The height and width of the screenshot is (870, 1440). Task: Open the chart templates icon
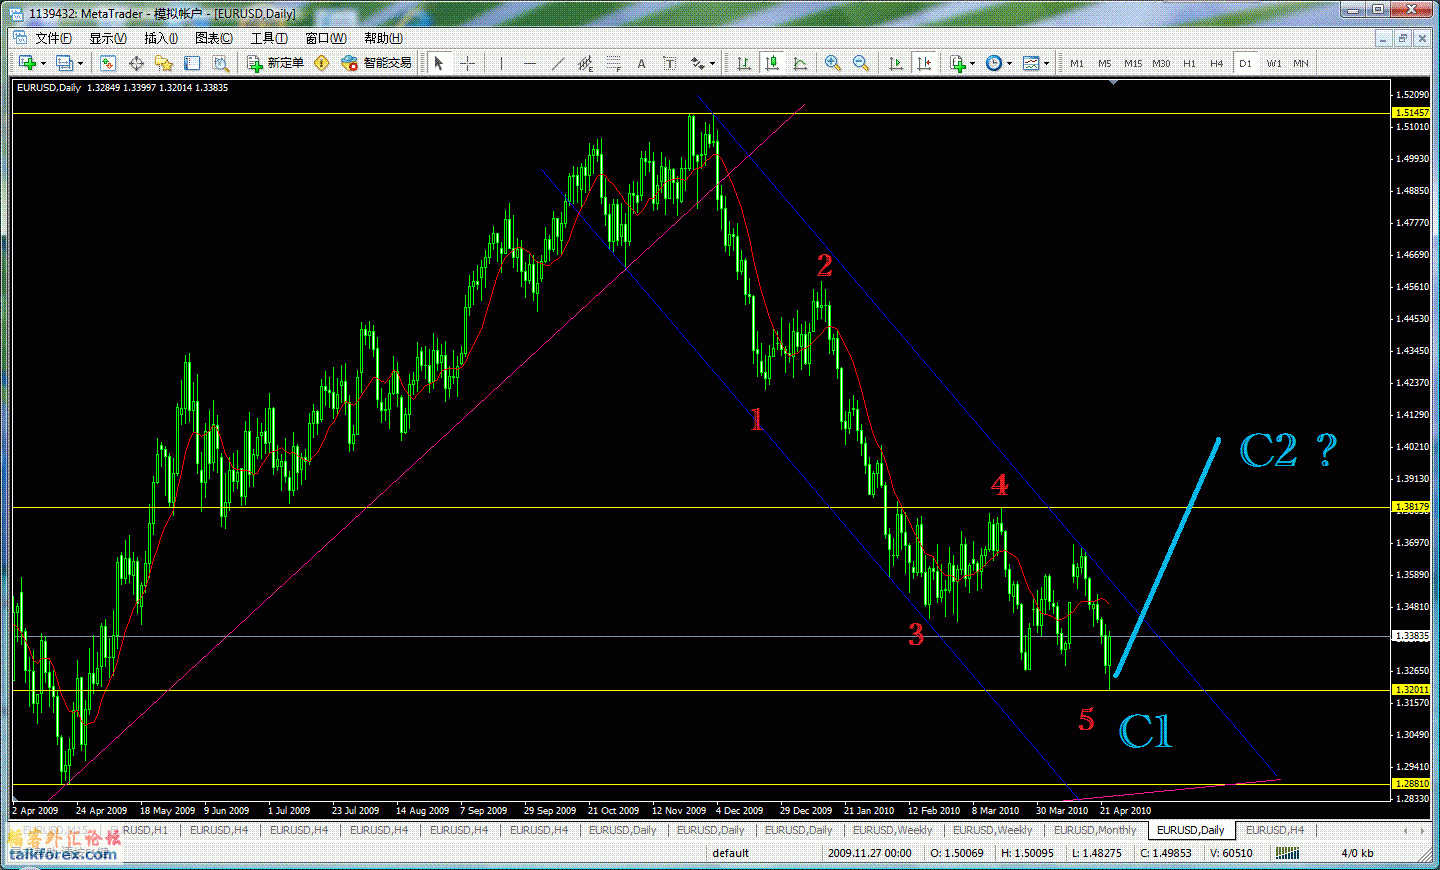click(1031, 63)
